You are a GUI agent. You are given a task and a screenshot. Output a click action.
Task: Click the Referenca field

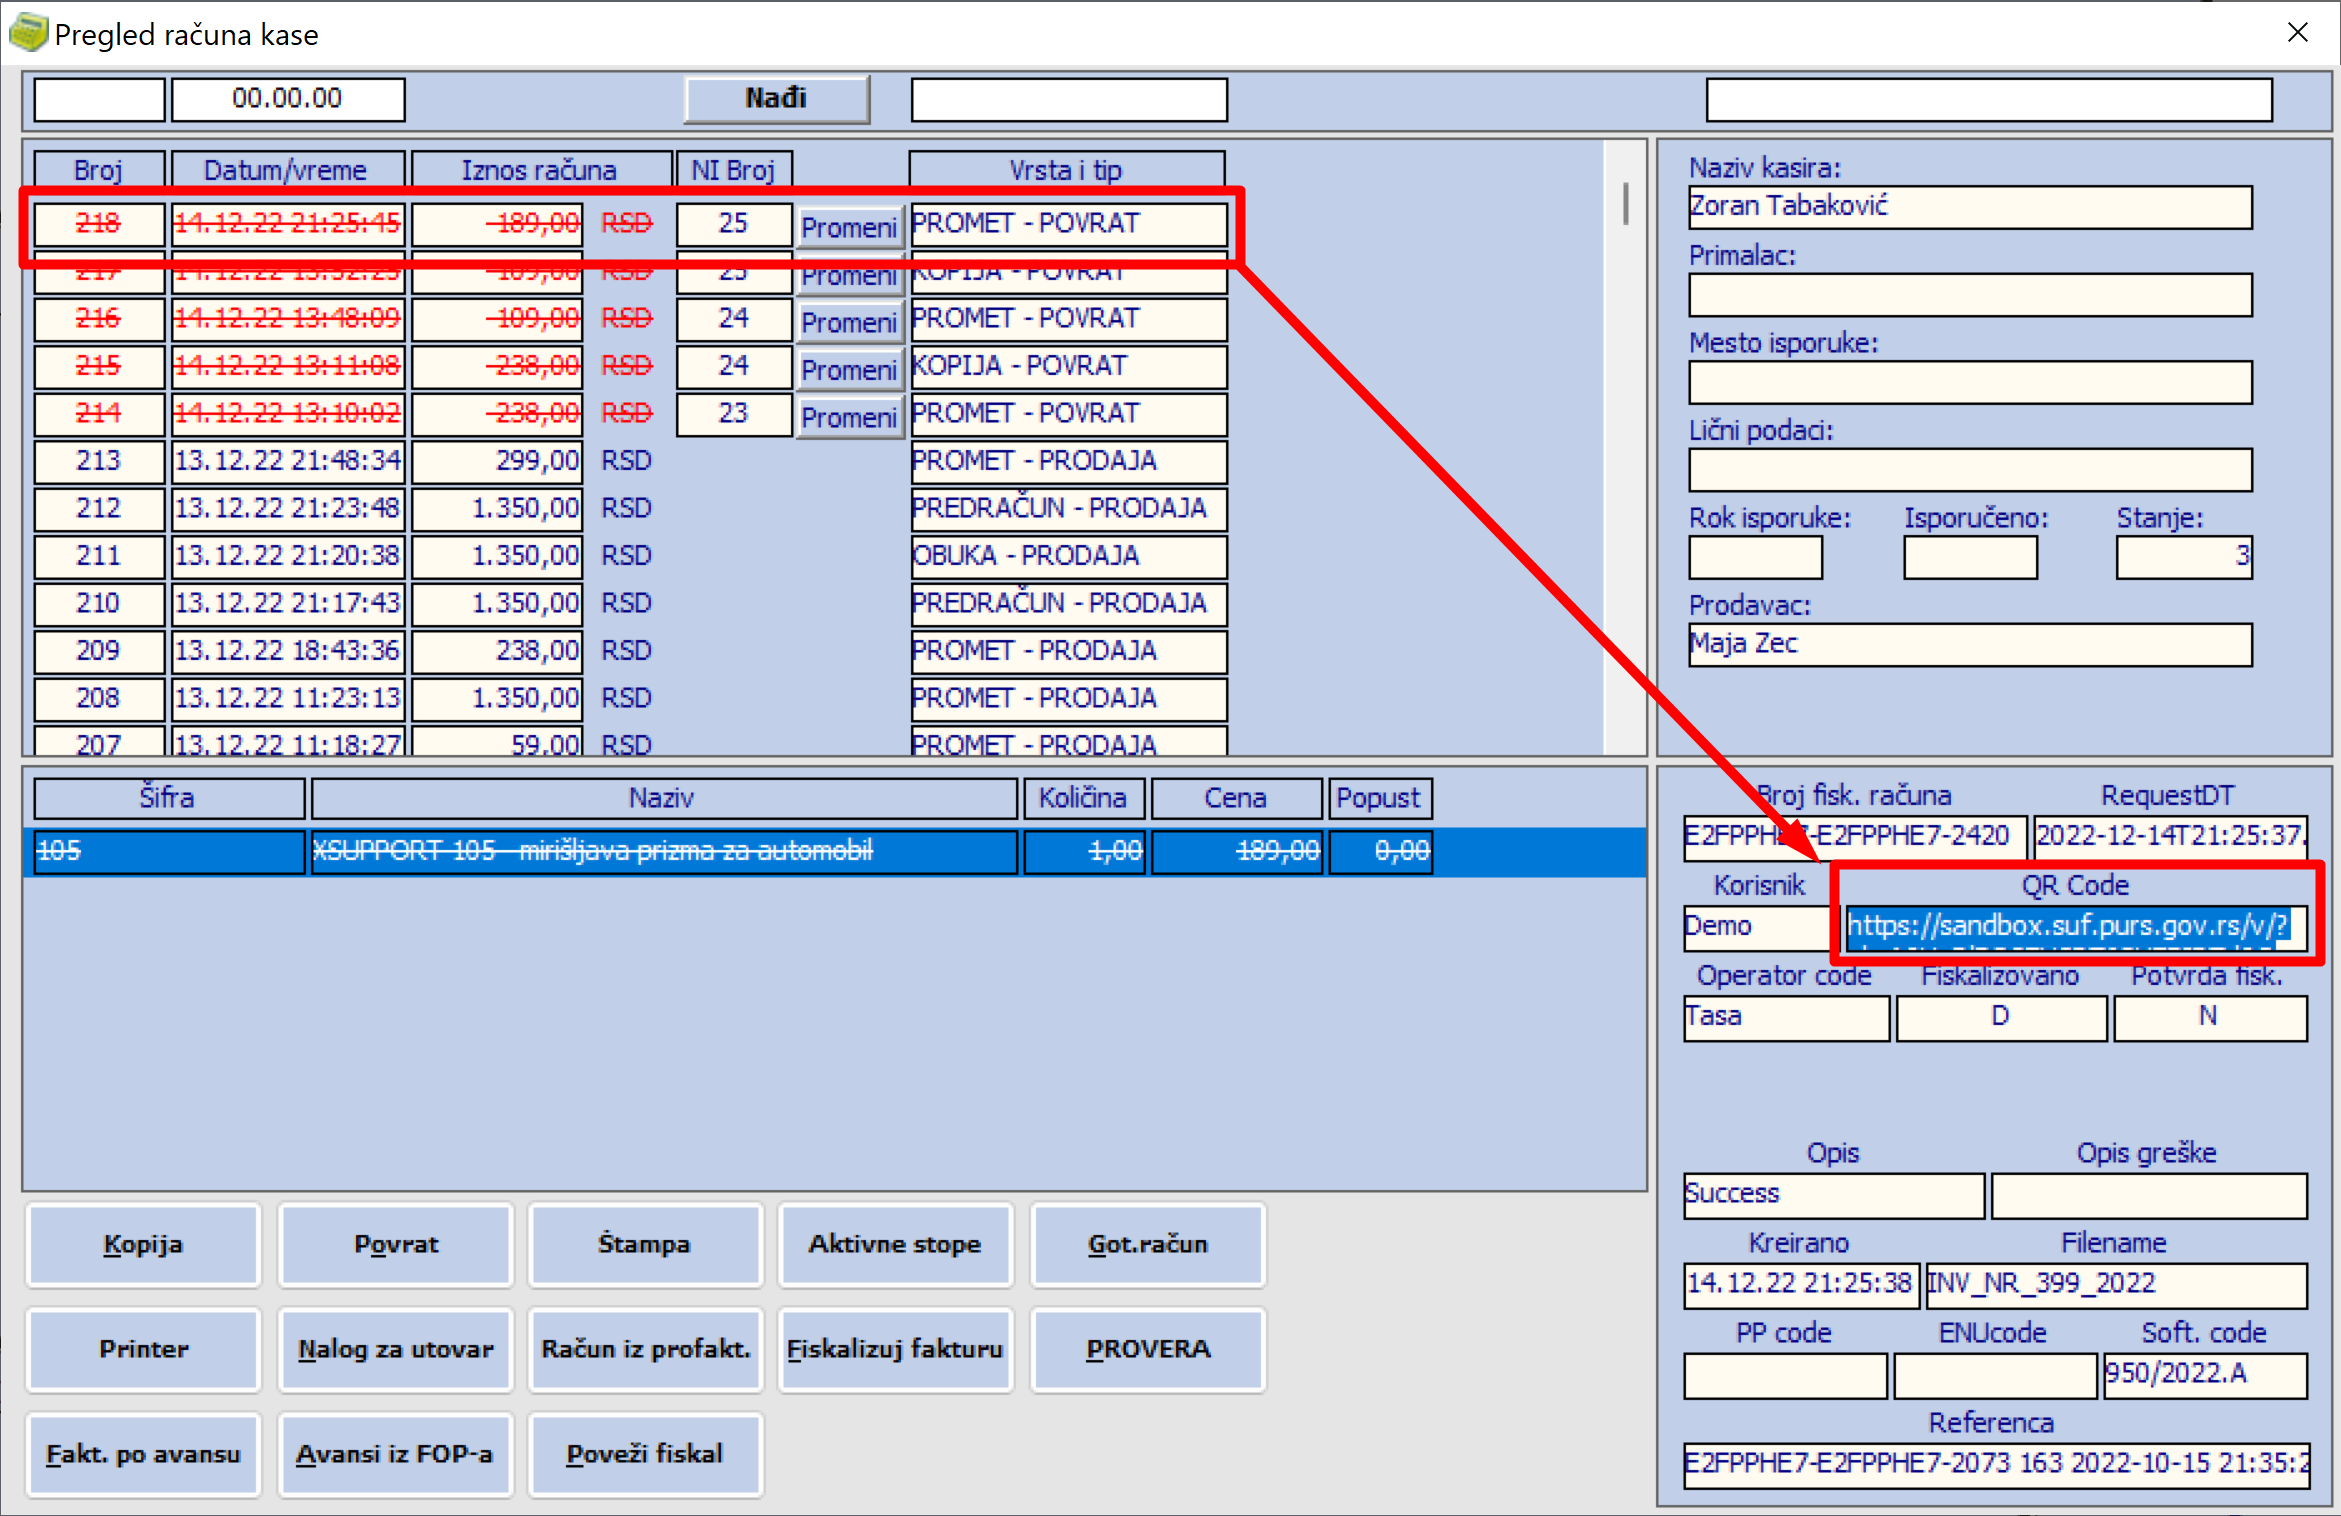(1996, 1465)
